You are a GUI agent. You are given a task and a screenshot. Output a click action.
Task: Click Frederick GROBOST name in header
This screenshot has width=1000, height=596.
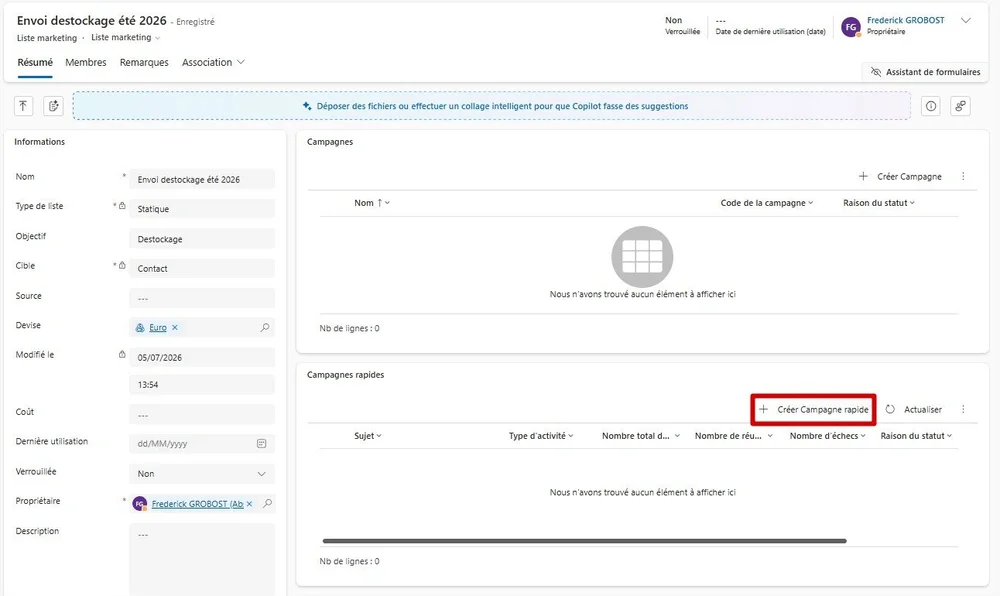click(906, 20)
